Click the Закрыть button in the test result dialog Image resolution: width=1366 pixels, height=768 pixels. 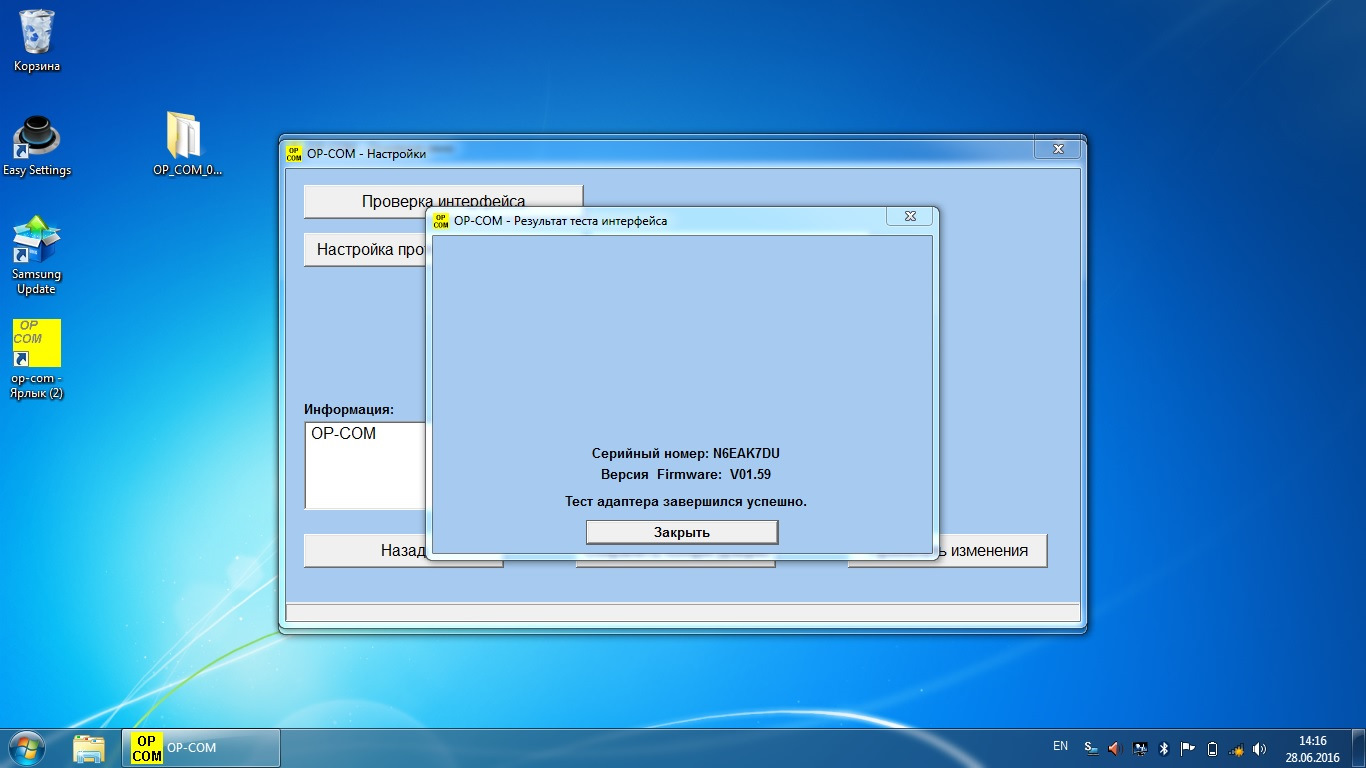click(x=681, y=532)
